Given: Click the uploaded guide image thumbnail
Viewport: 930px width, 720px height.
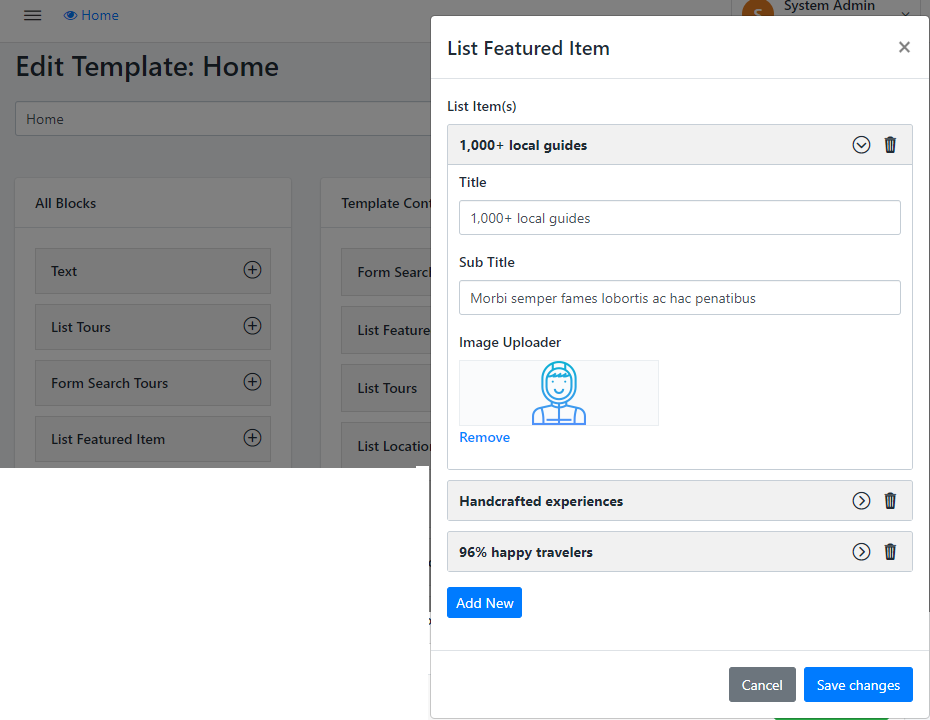Looking at the screenshot, I should (x=558, y=393).
